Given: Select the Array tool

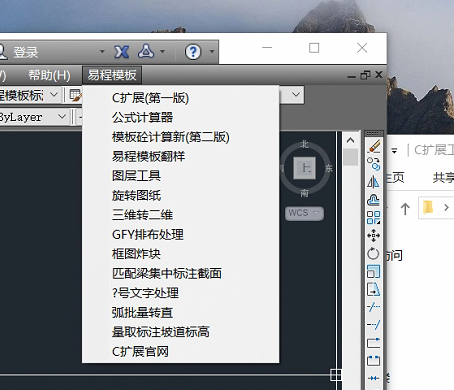Looking at the screenshot, I should coord(374,218).
